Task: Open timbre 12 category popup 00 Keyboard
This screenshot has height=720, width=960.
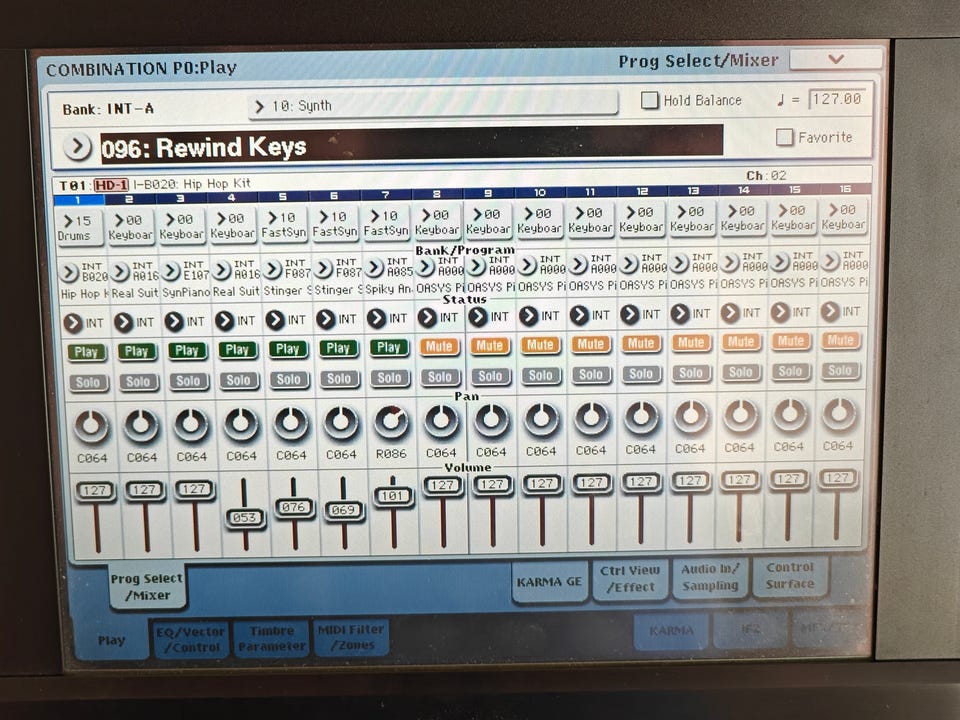Action: pos(641,219)
